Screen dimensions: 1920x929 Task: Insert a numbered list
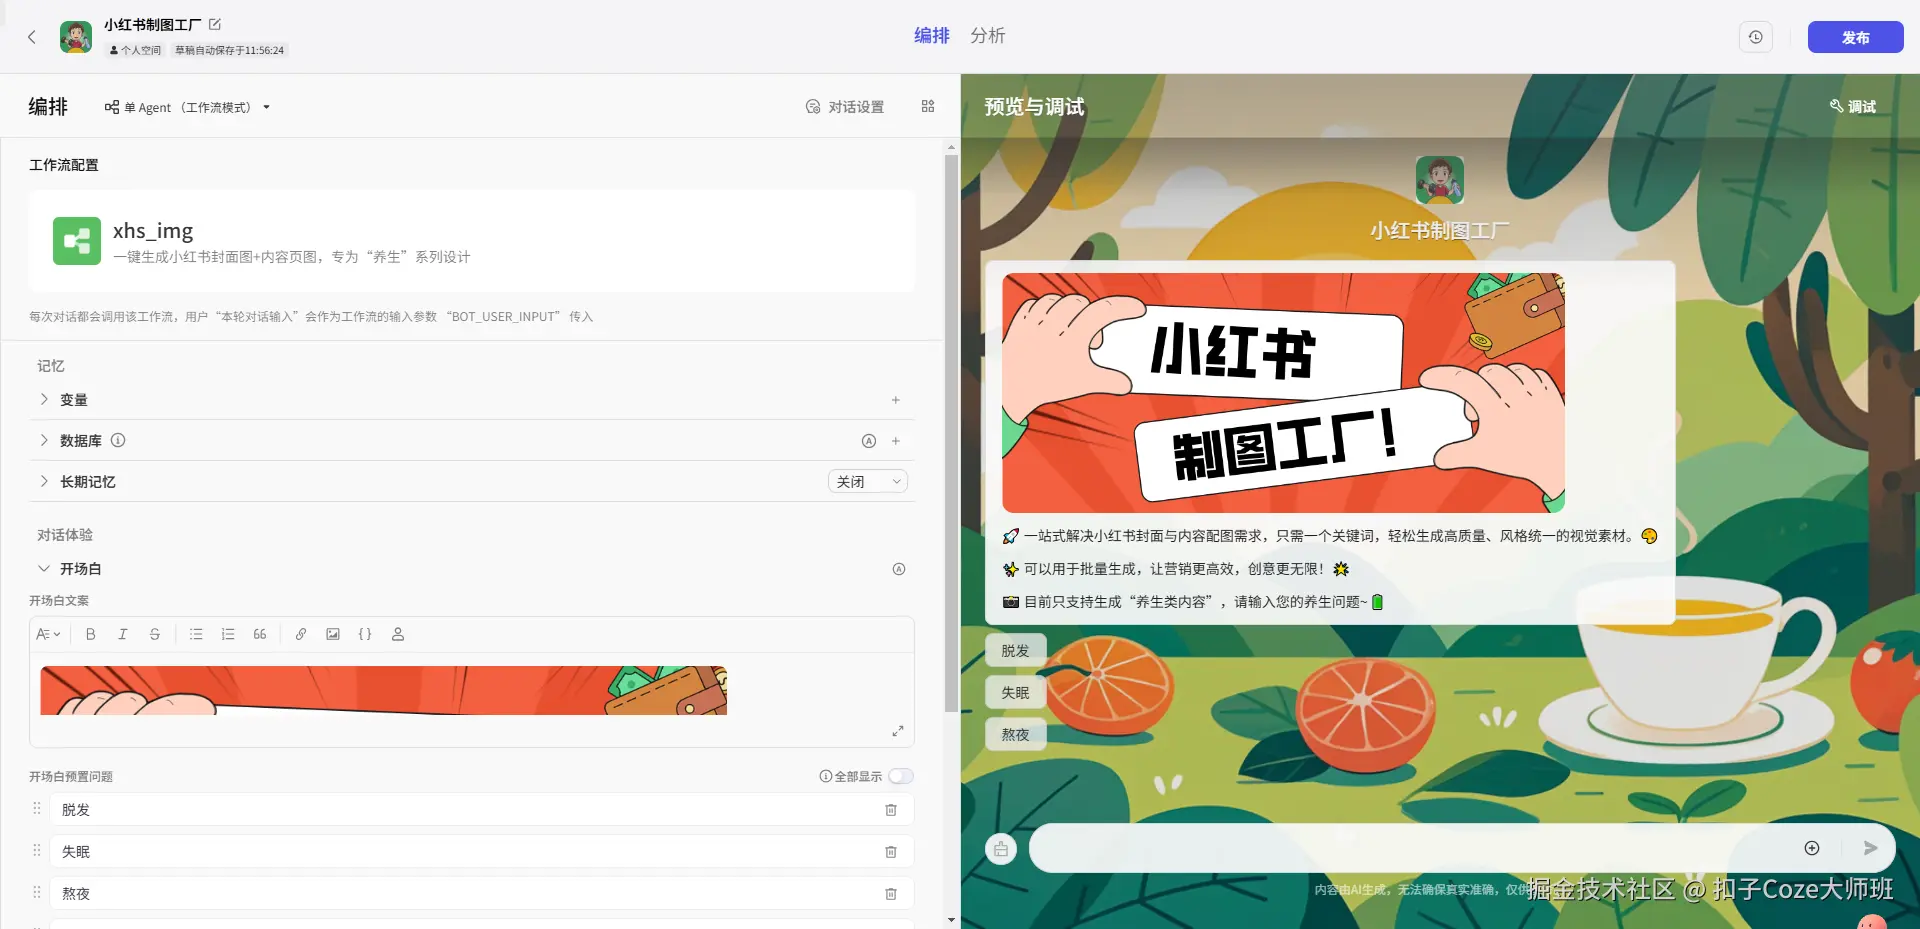coord(228,634)
